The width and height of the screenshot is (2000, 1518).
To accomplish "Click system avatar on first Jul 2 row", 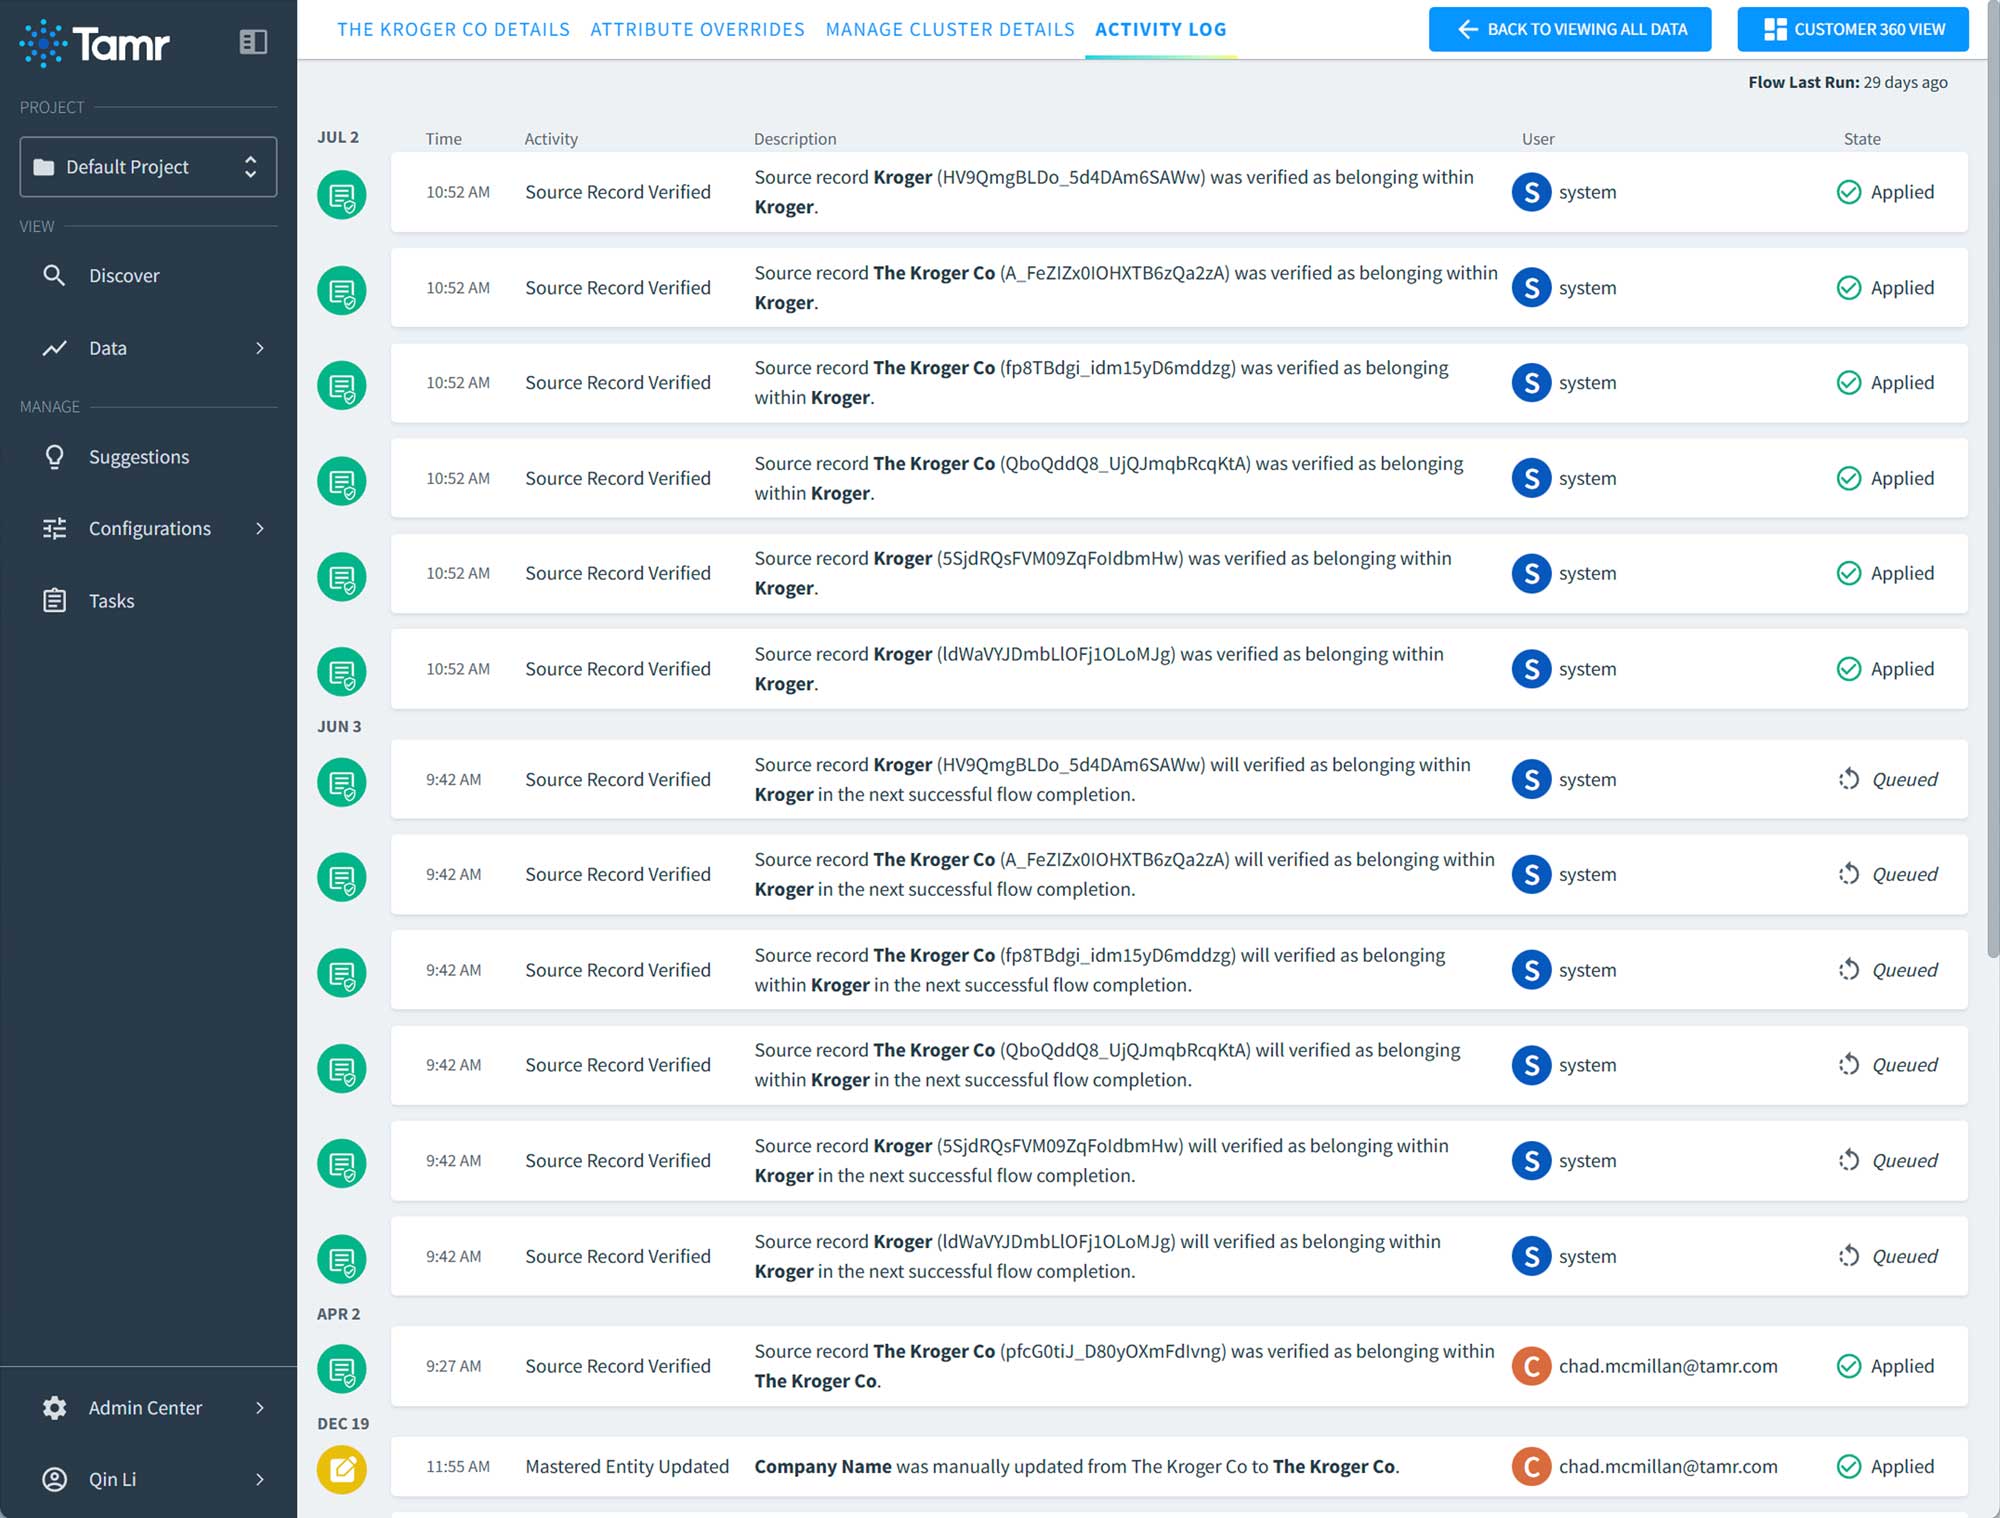I will click(1531, 192).
